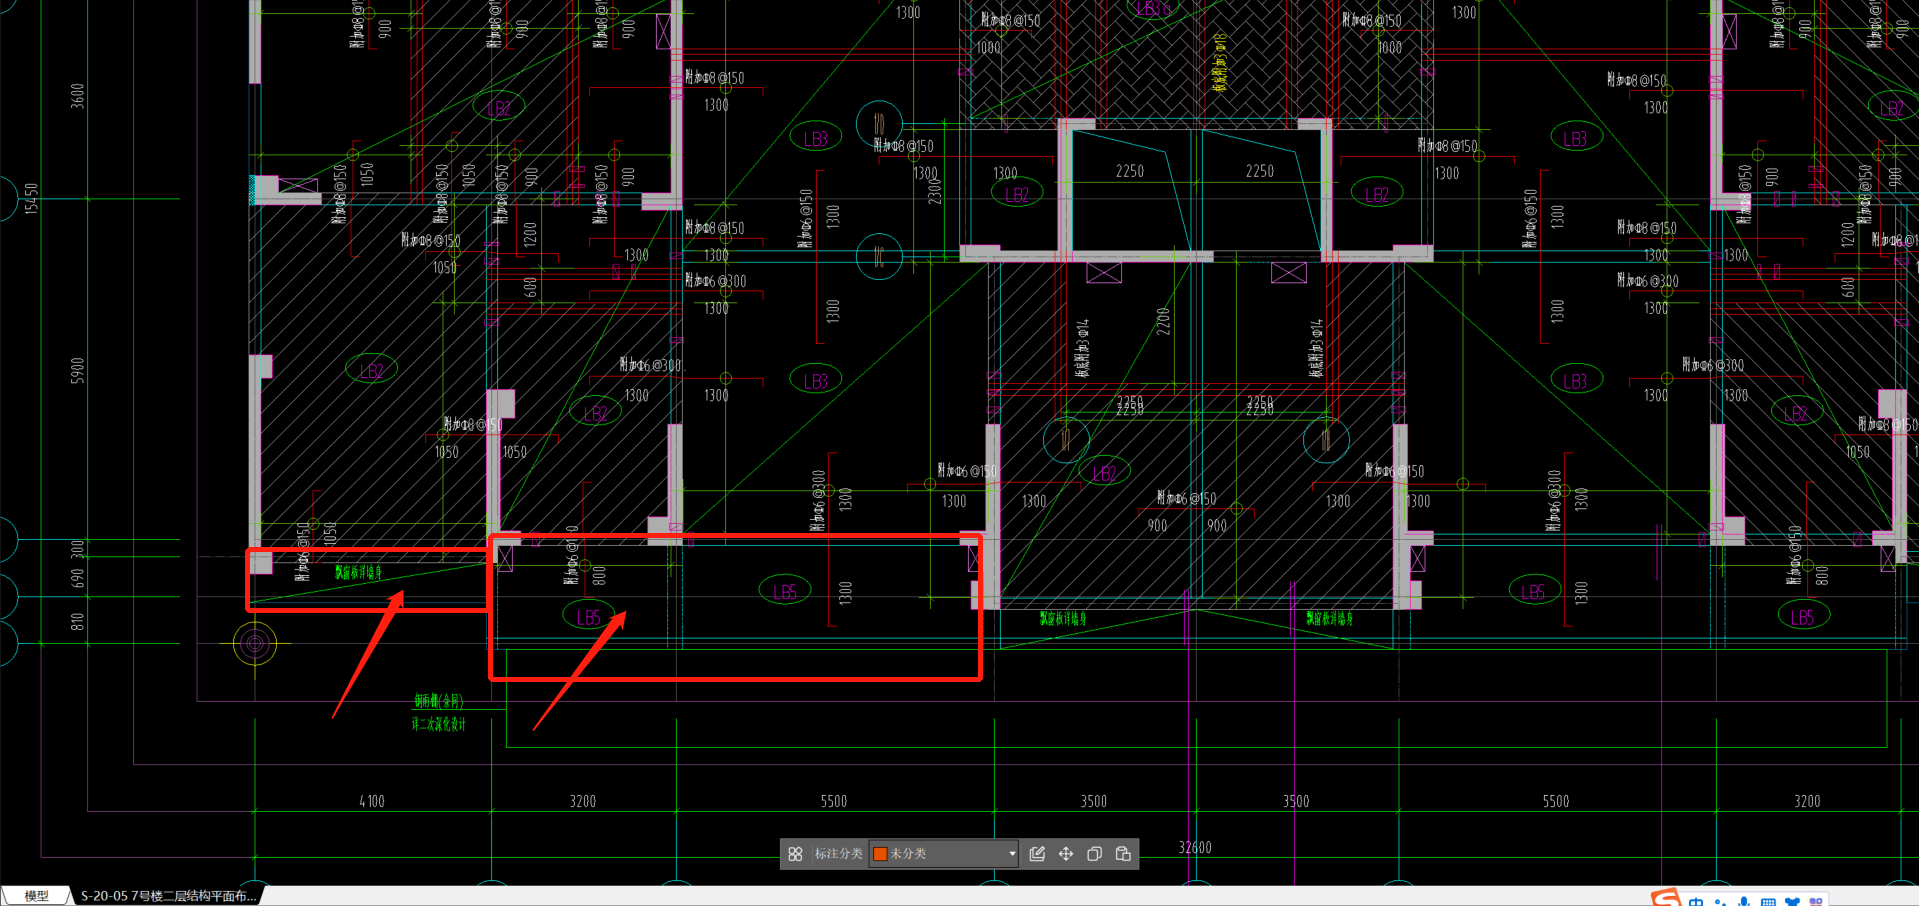The width and height of the screenshot is (1919, 906).
Task: Open the 未分类 annotation category dropdown
Action: coord(944,854)
